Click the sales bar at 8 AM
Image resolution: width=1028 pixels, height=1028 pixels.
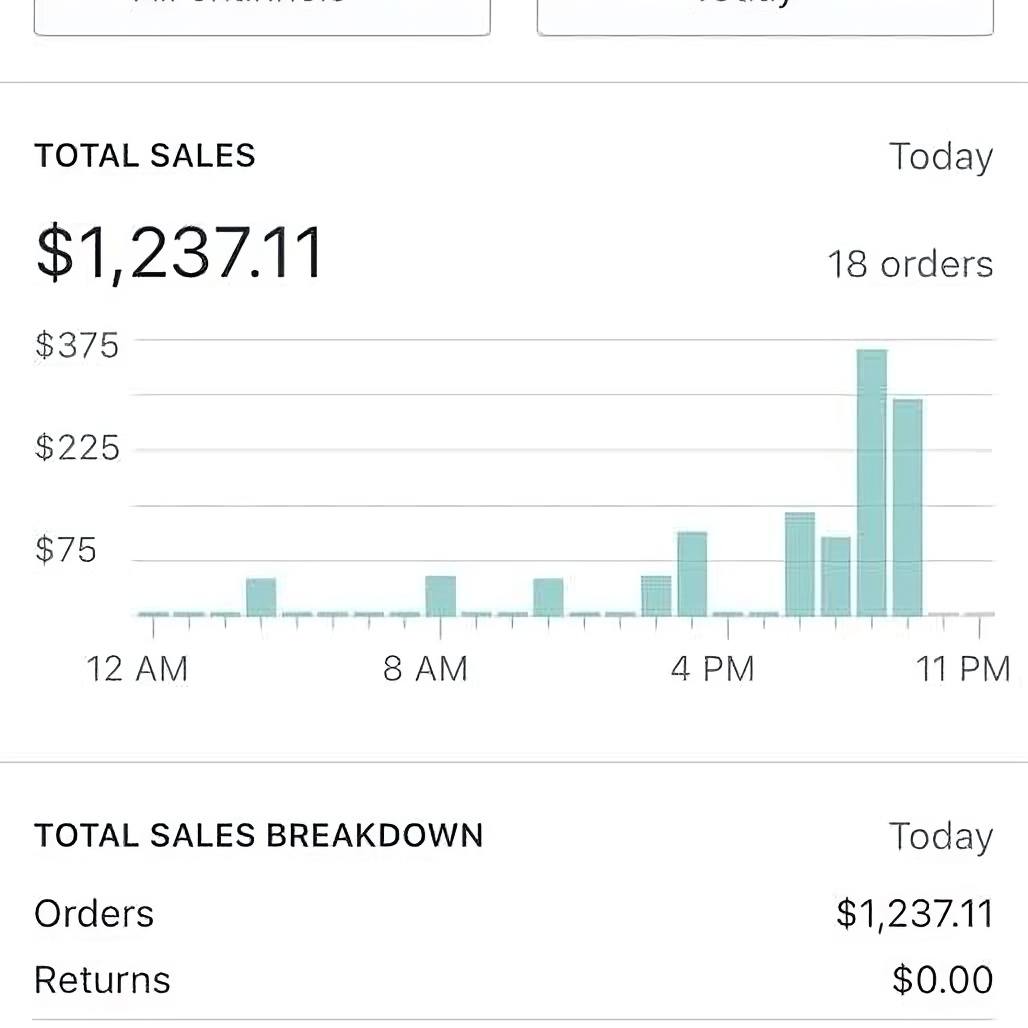[x=440, y=596]
